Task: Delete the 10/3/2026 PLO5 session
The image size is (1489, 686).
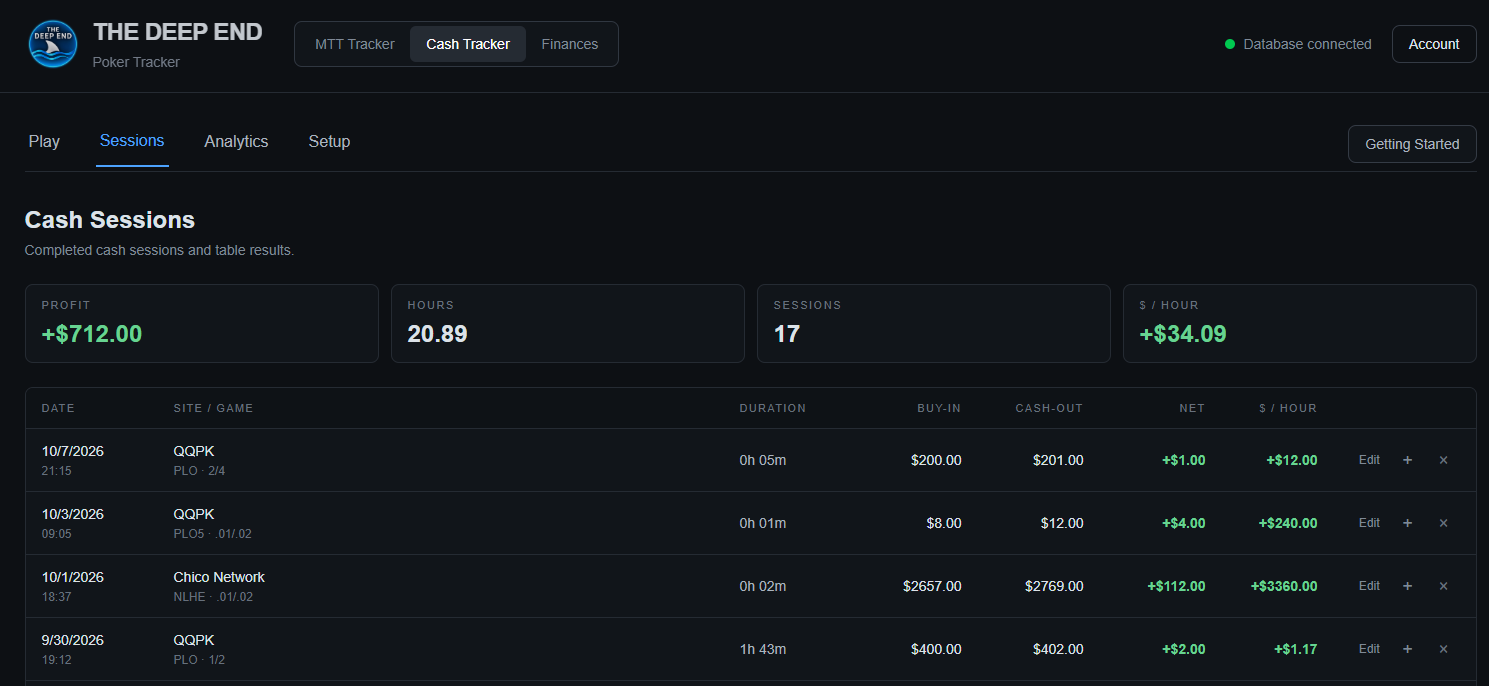Action: click(x=1443, y=523)
